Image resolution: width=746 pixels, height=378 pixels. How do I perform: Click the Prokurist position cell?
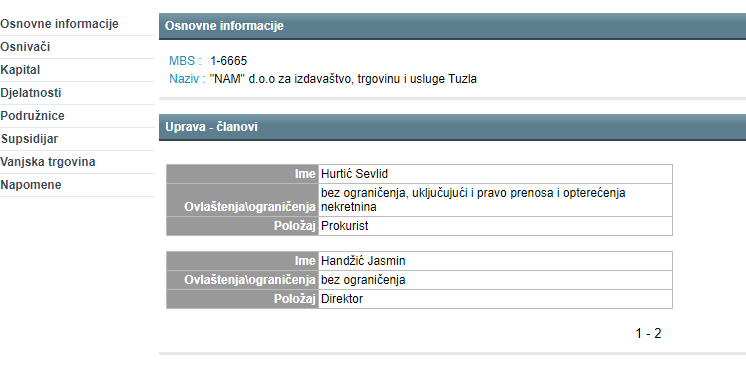point(495,226)
